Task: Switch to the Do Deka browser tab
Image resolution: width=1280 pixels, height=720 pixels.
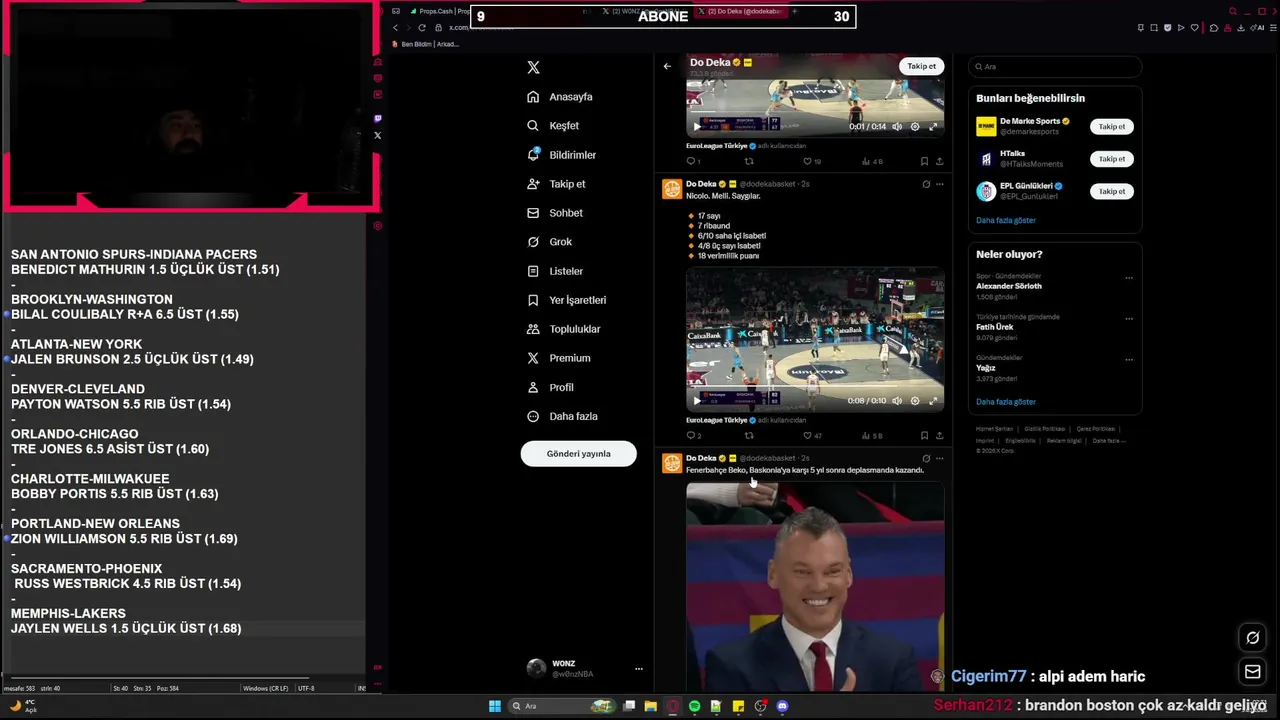Action: tap(742, 11)
